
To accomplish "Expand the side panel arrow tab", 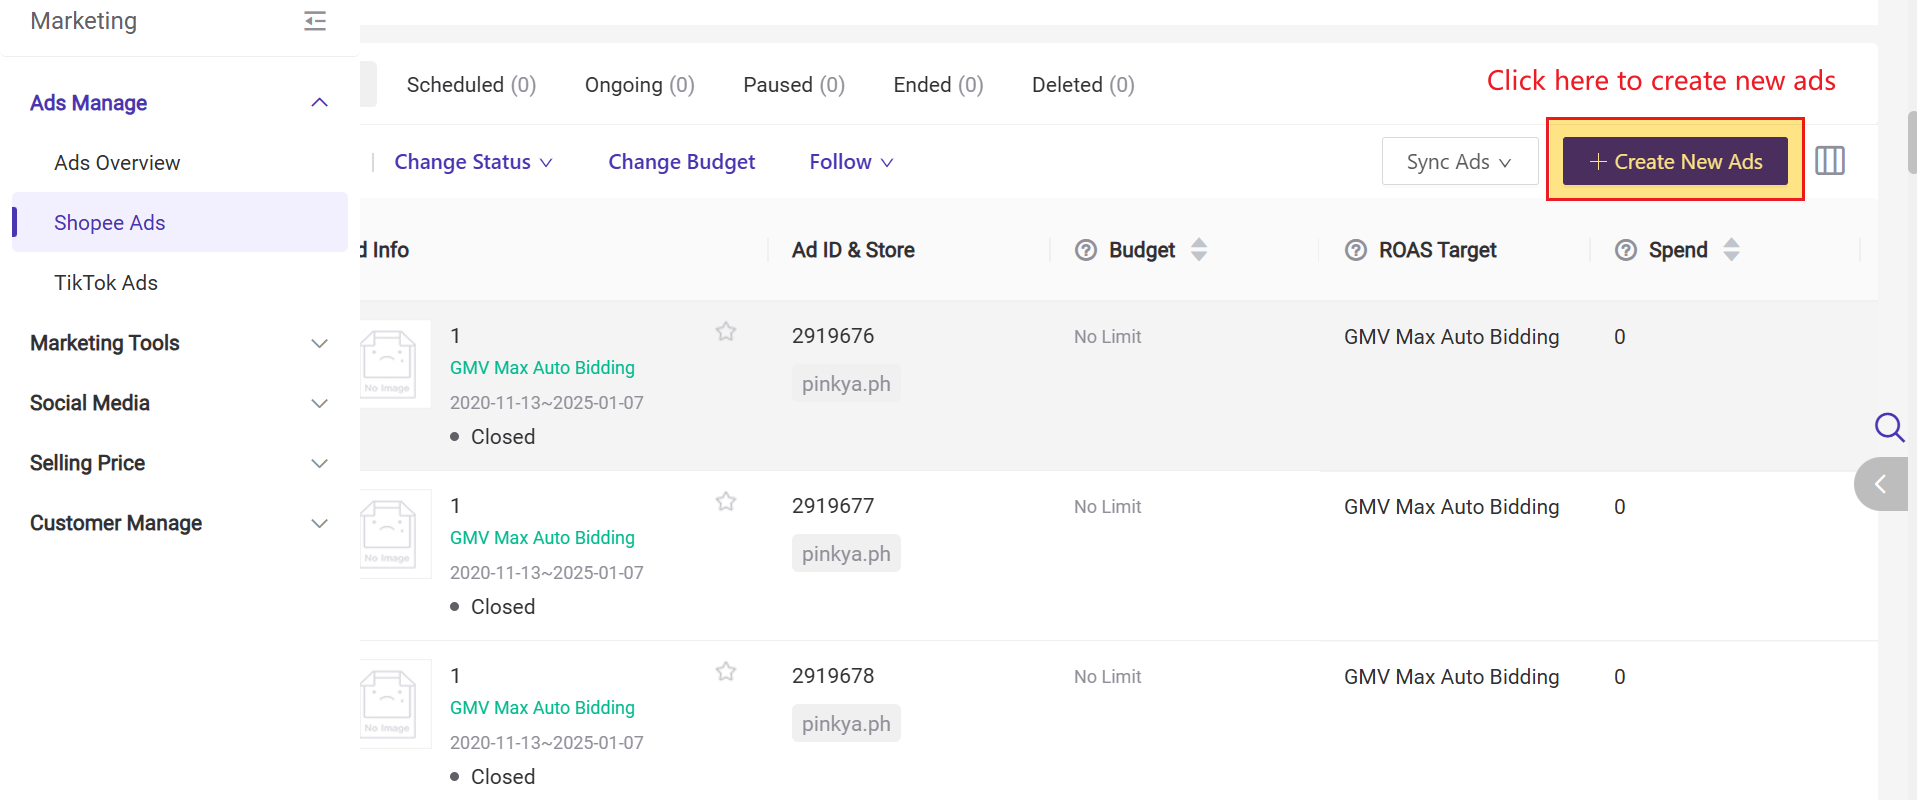I will pyautogui.click(x=1880, y=484).
